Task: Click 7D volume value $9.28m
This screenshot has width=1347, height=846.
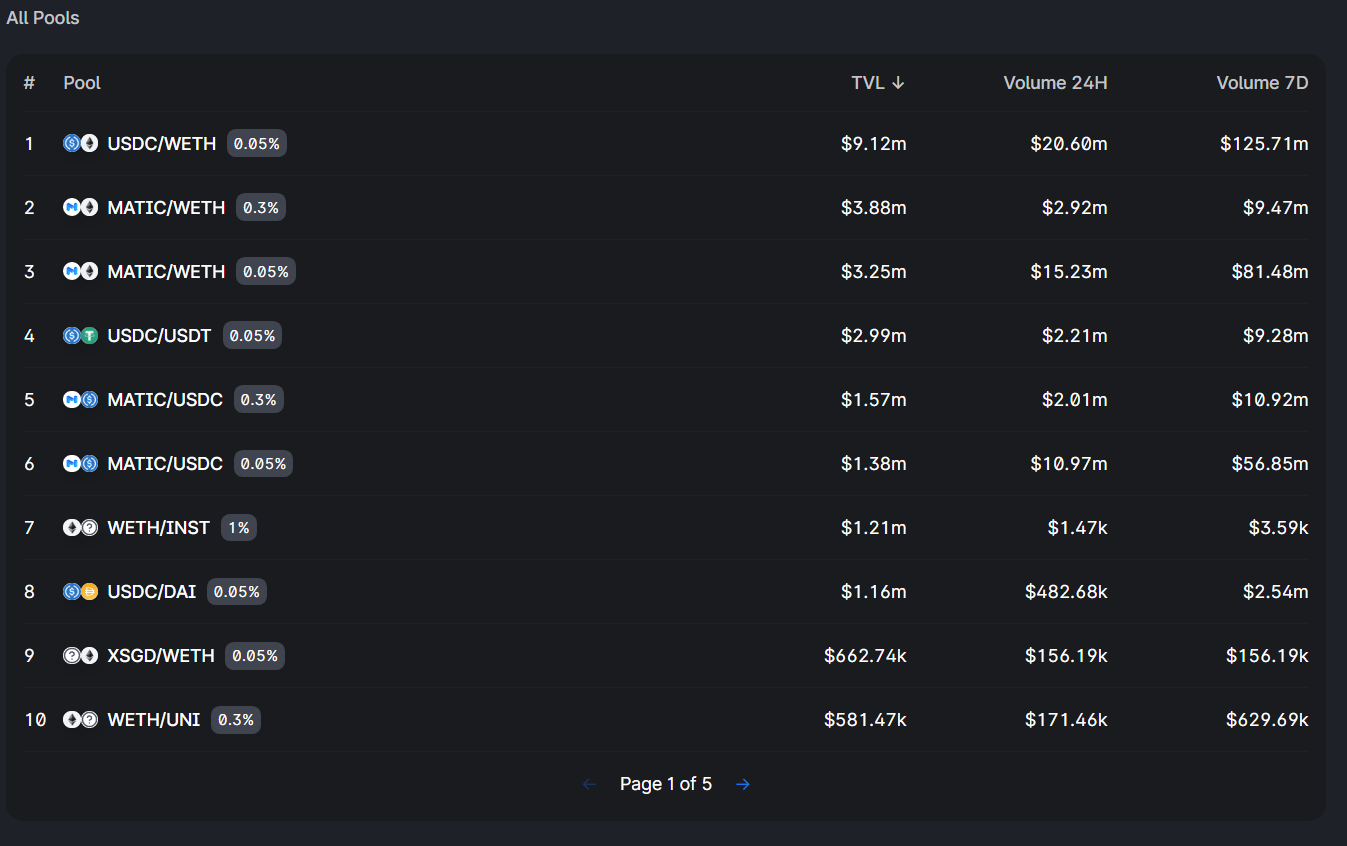Action: tap(1274, 335)
